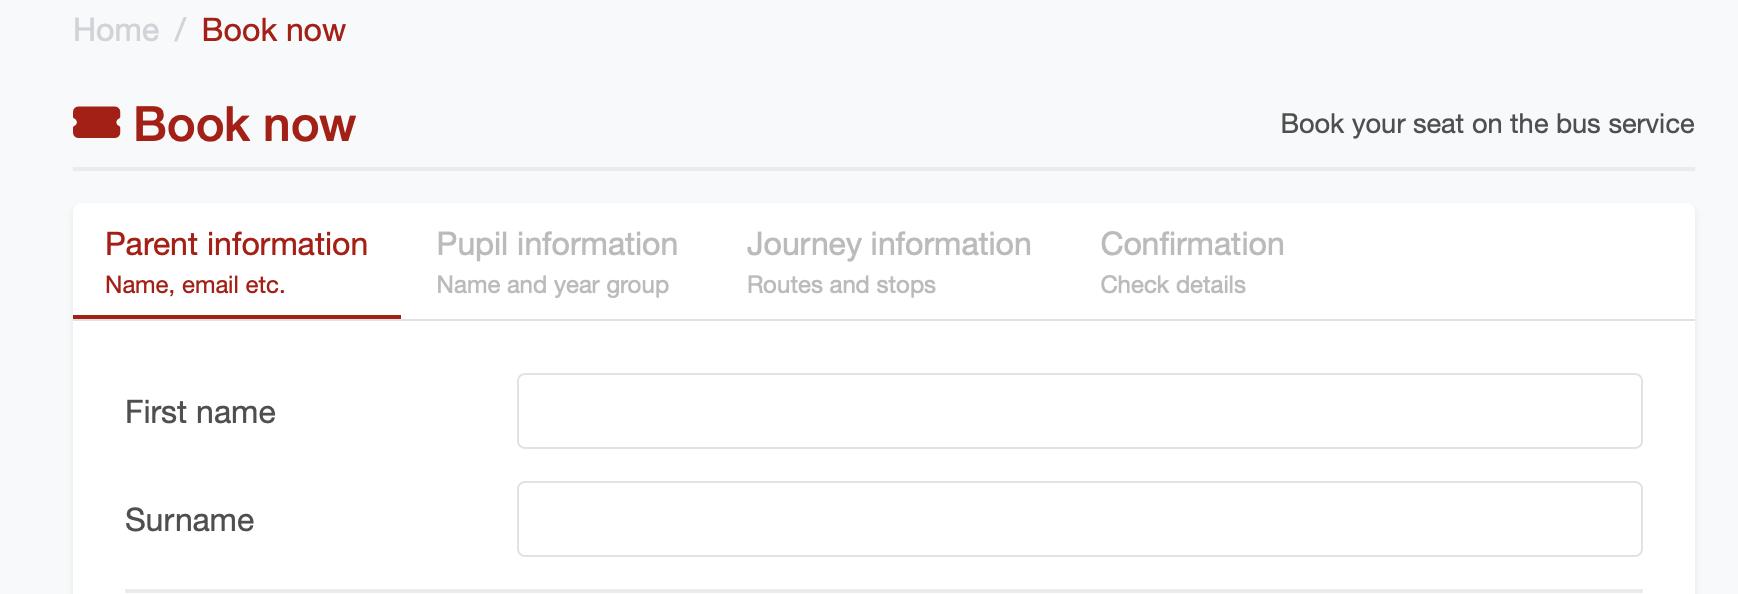Click the 'Name and year group' subtitle
Screen dimensions: 1738x594
coord(552,285)
